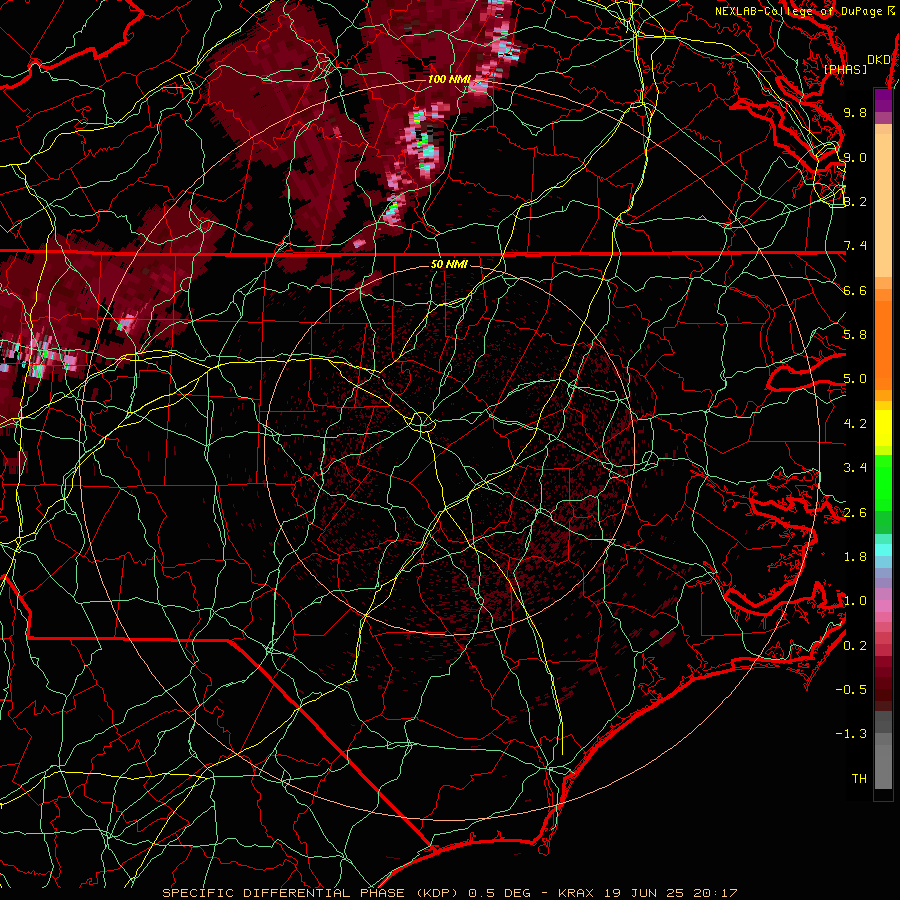This screenshot has height=900, width=900.
Task: Click the radar site circle at map center
Action: (x=421, y=422)
